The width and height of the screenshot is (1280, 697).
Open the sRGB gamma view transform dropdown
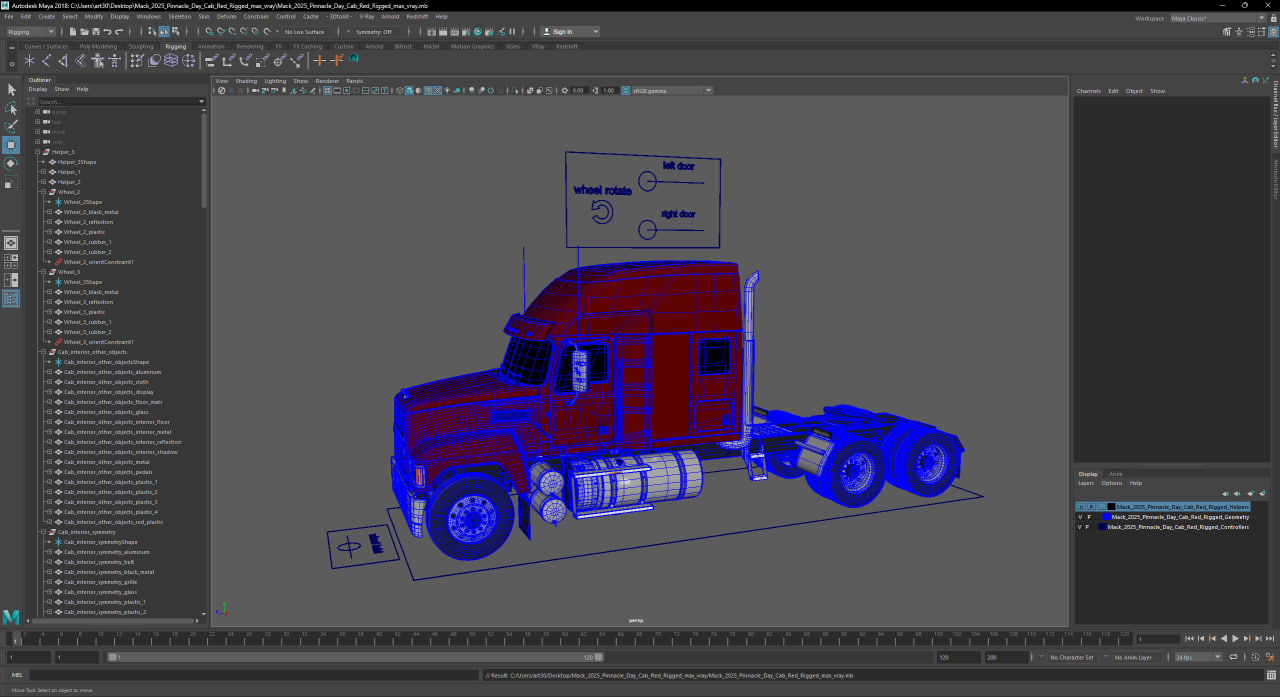coord(671,90)
